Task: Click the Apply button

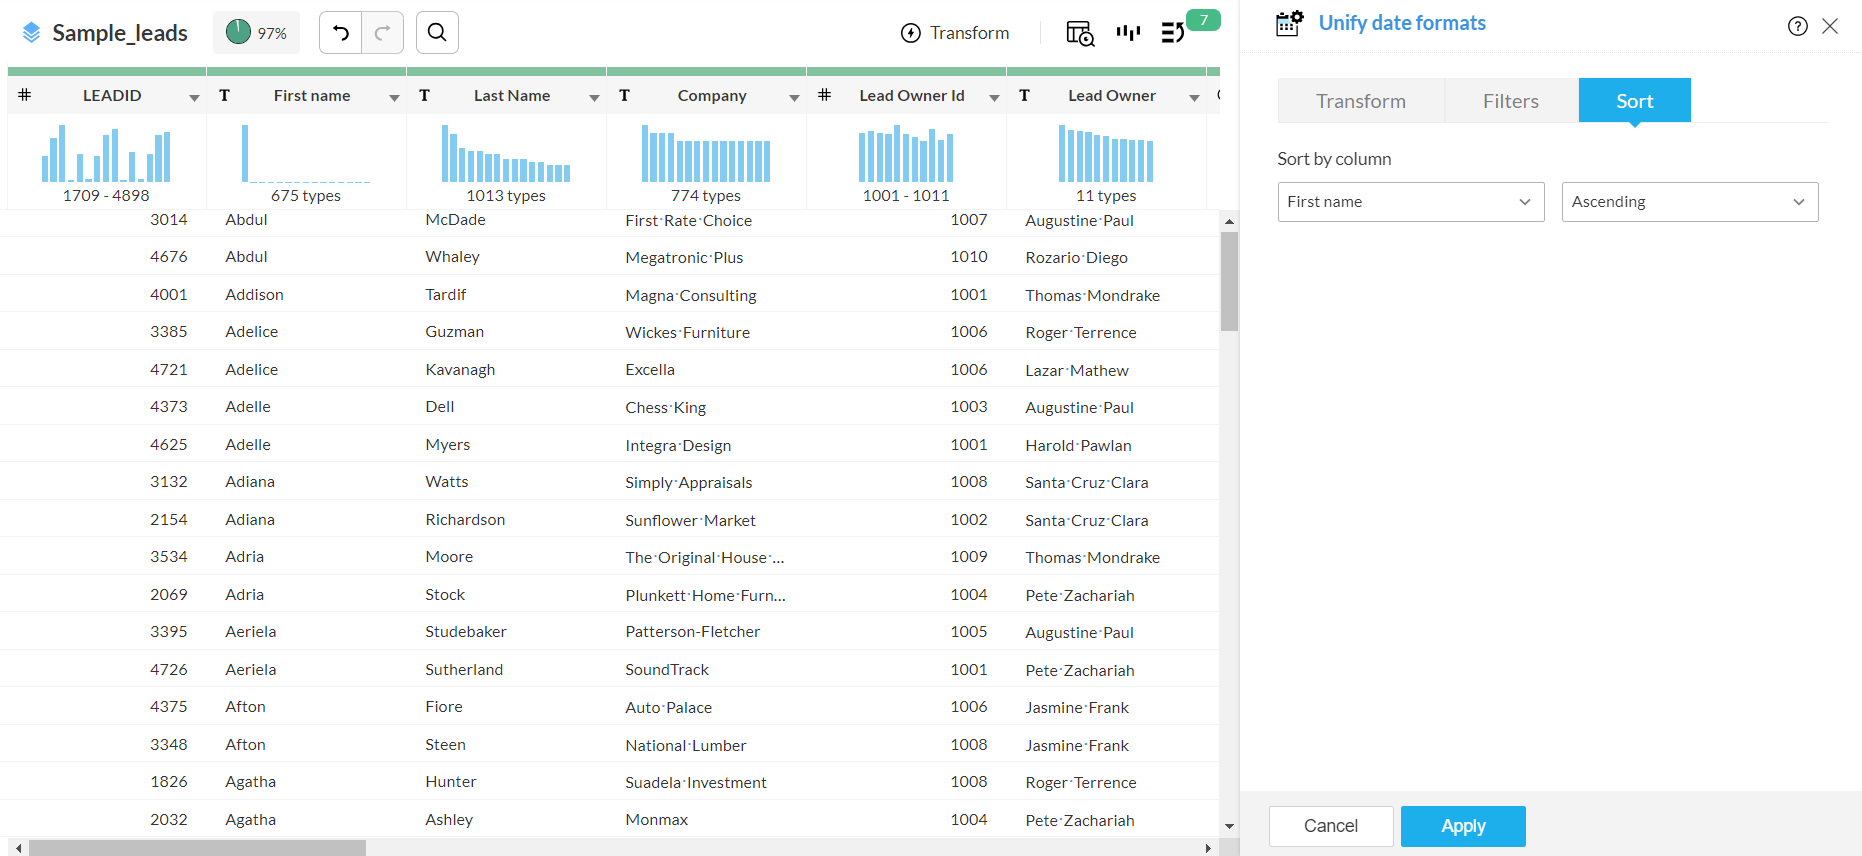Action: tap(1462, 826)
